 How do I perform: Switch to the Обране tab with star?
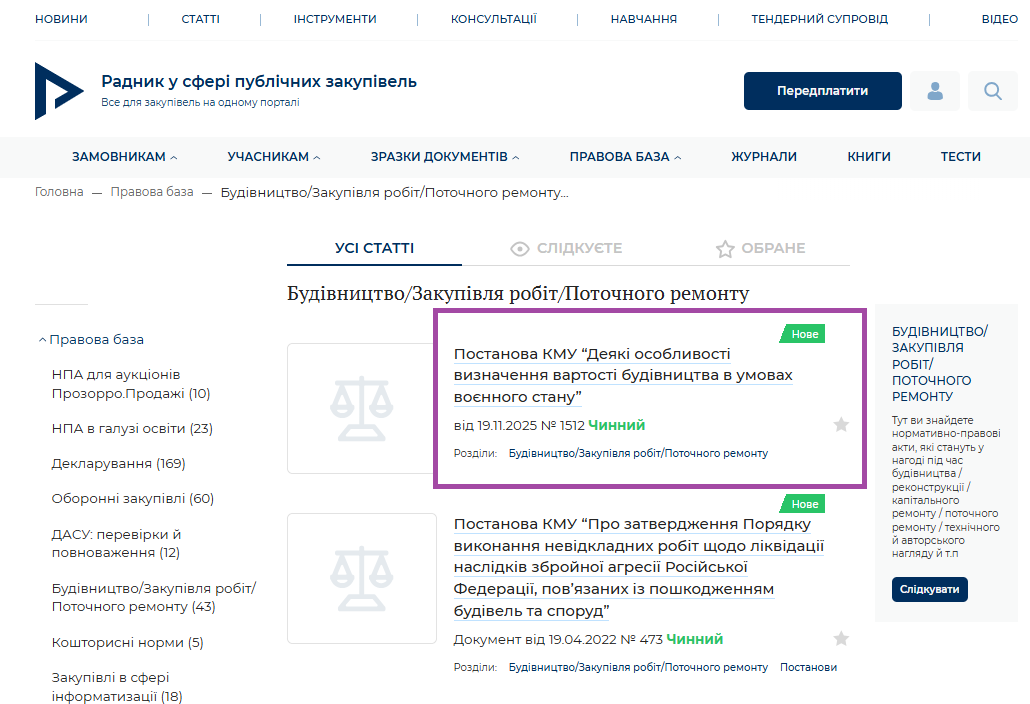pos(760,249)
